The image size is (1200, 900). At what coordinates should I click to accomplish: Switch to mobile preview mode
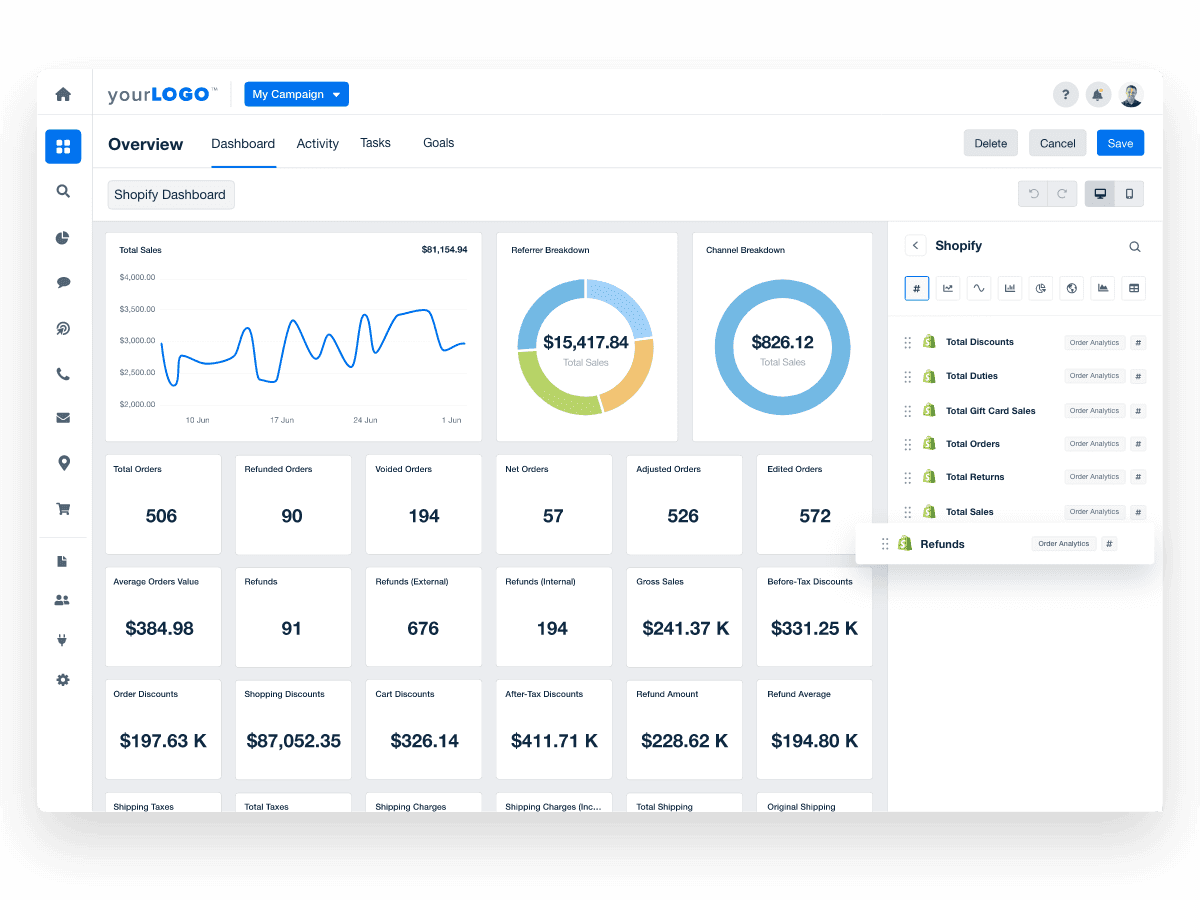click(x=1128, y=193)
